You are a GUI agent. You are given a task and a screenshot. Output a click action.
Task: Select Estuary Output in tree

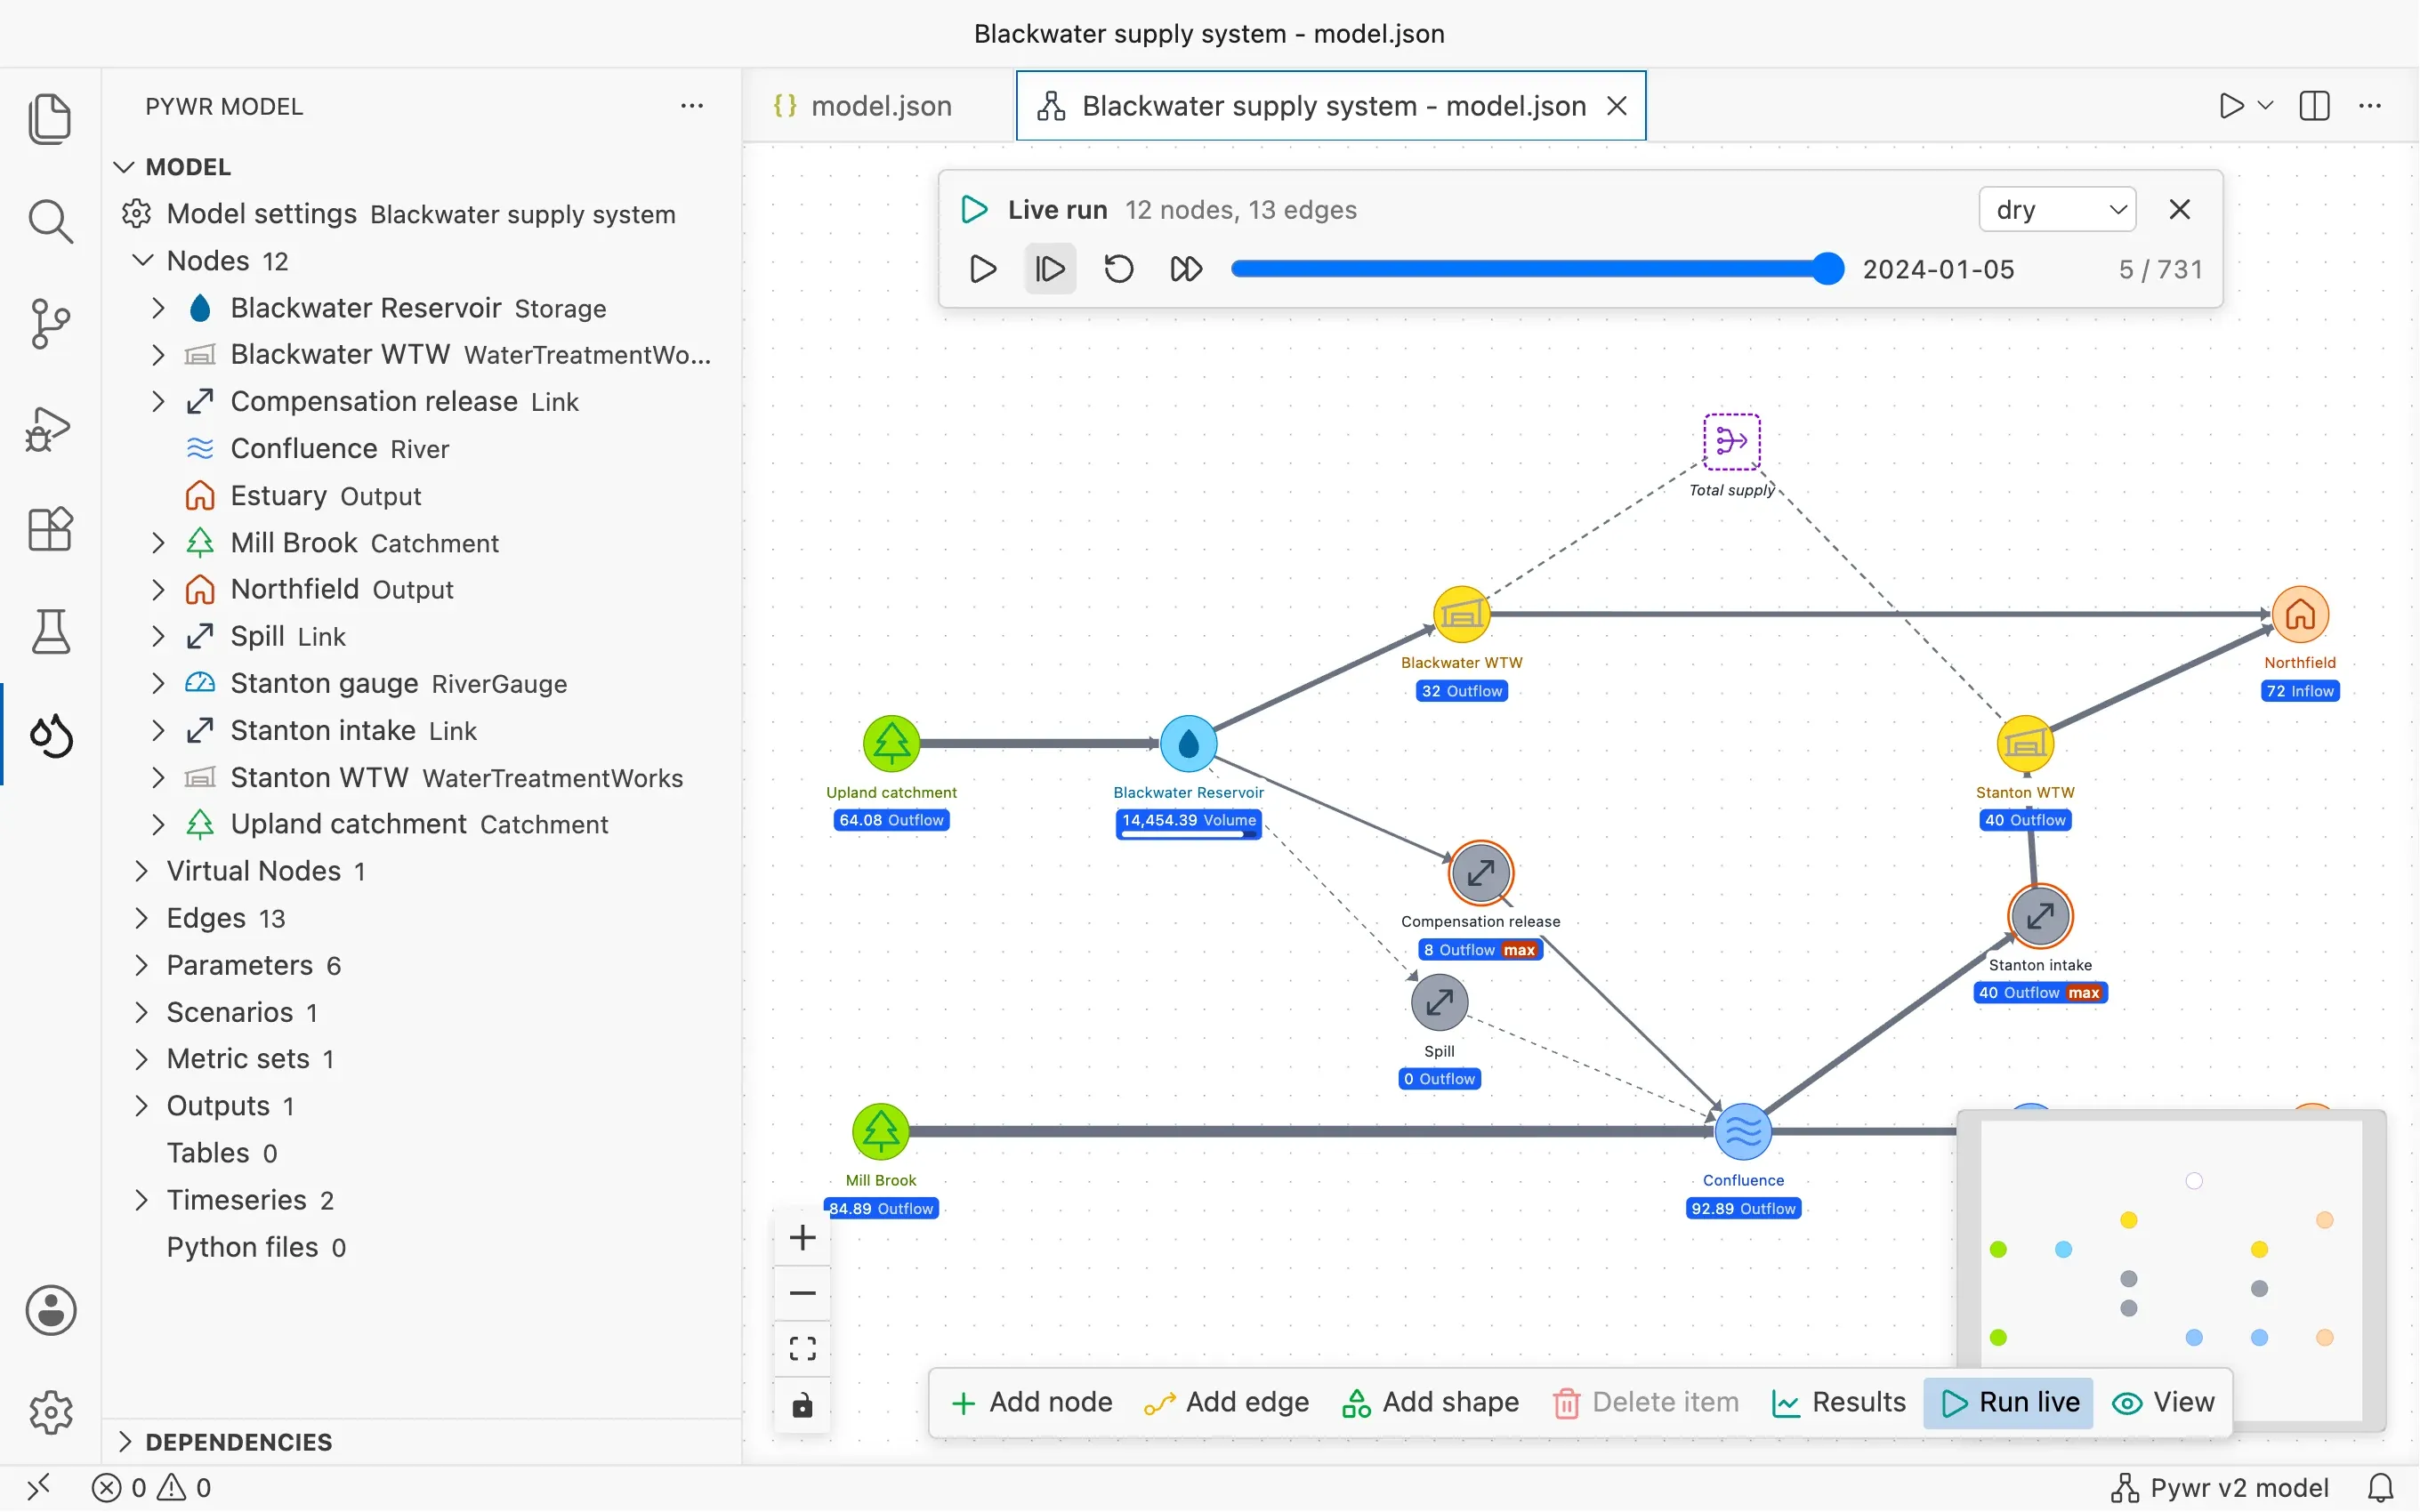[x=421, y=496]
